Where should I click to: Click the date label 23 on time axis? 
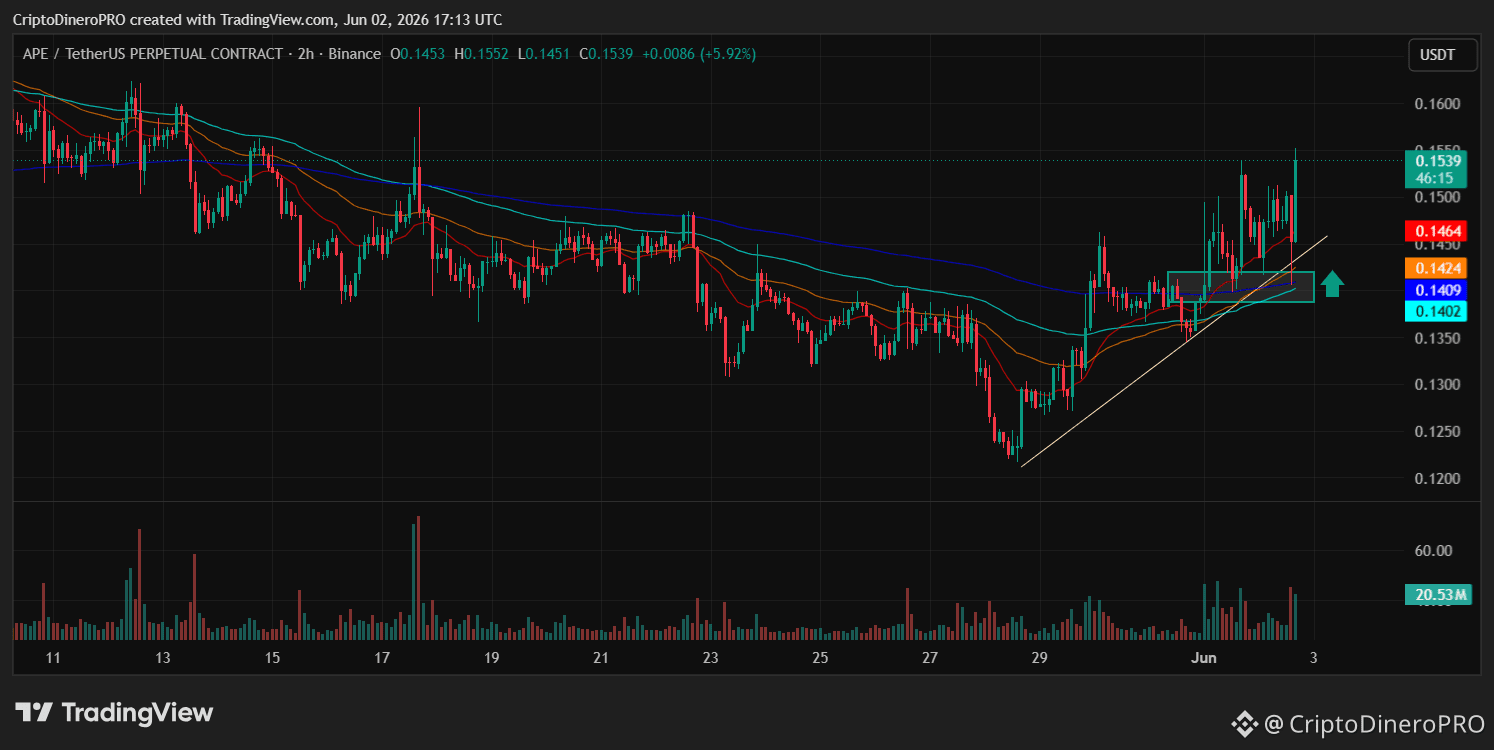pos(710,658)
